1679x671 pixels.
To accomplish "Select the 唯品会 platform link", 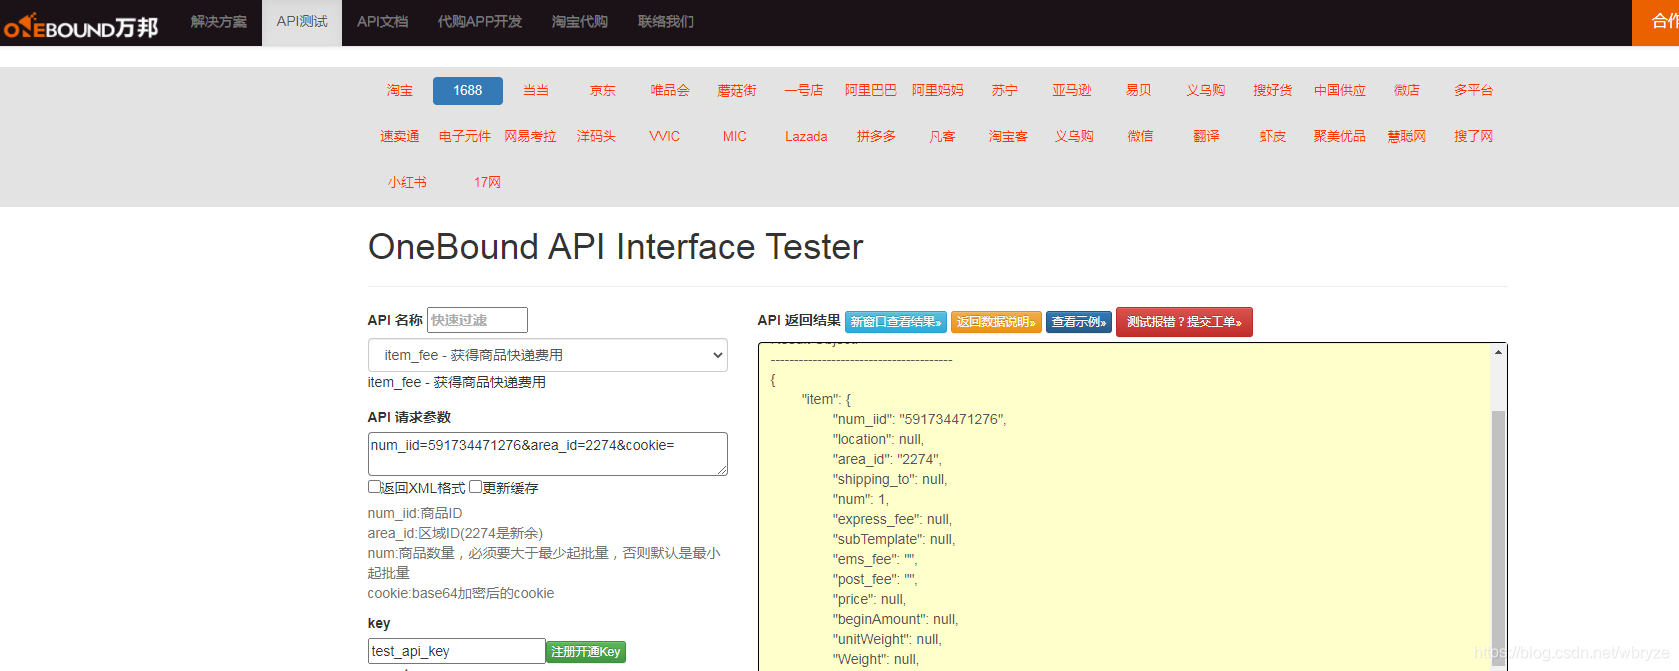I will click(x=670, y=90).
